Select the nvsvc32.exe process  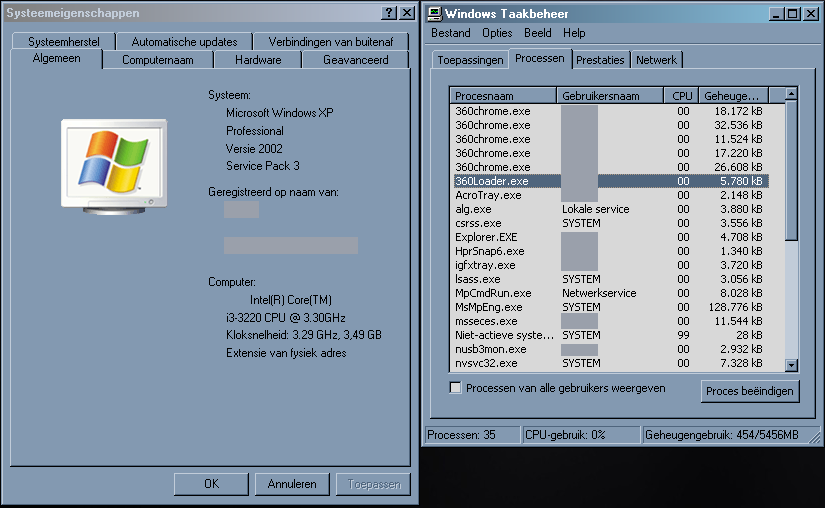pyautogui.click(x=611, y=363)
